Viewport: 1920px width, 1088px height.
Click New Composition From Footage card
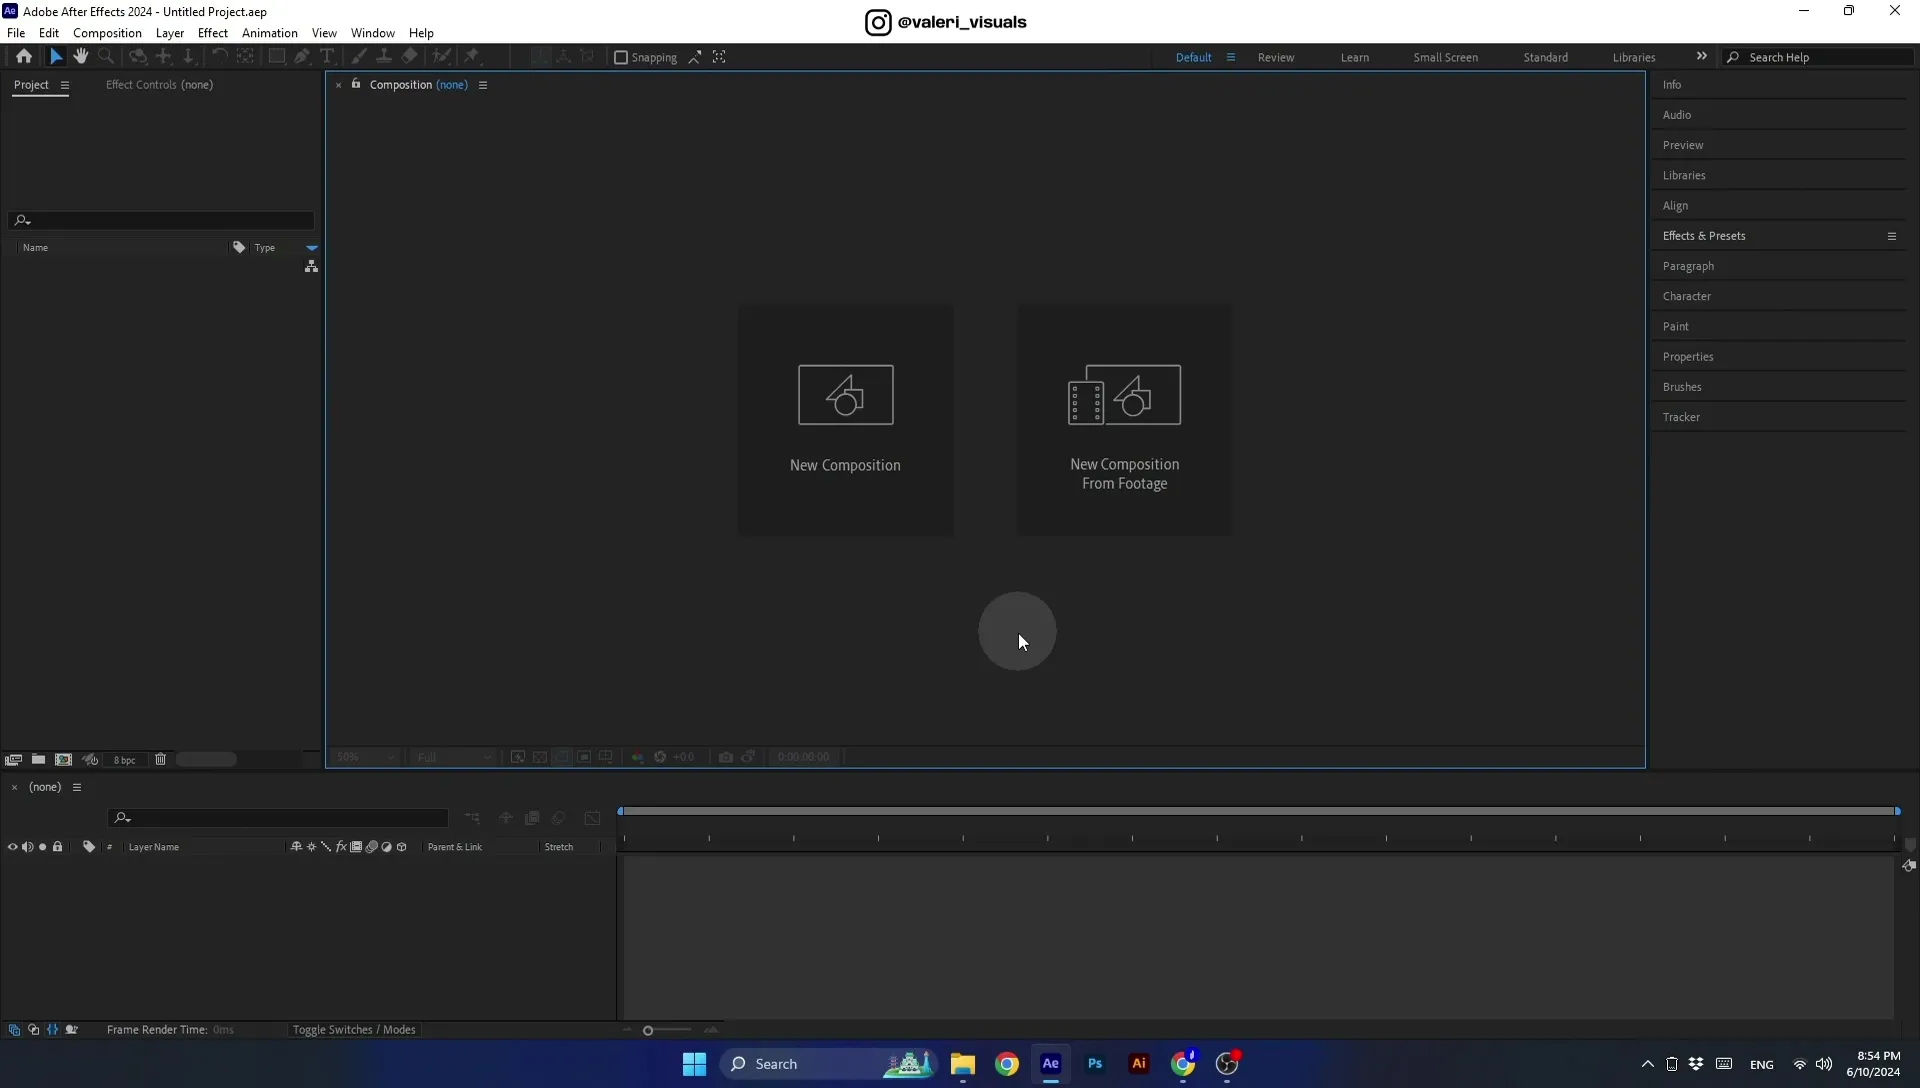[x=1124, y=420]
